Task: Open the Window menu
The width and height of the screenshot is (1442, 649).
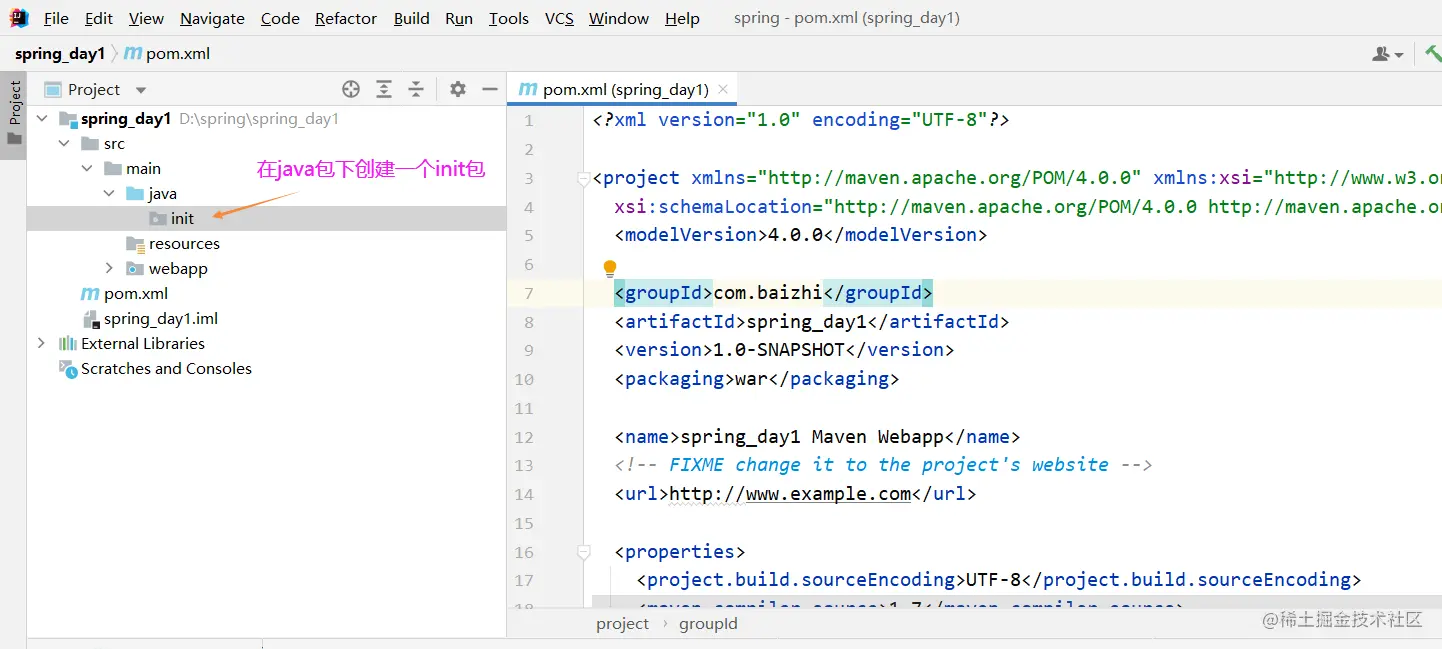Action: pyautogui.click(x=619, y=18)
